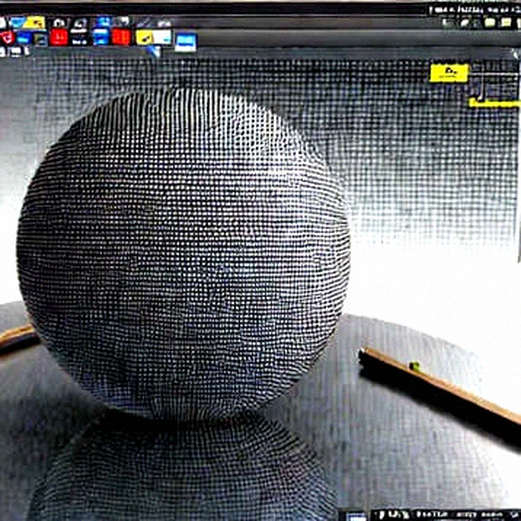The image size is (521, 521).
Task: Open the large blue and white panel icon
Action: (x=186, y=42)
